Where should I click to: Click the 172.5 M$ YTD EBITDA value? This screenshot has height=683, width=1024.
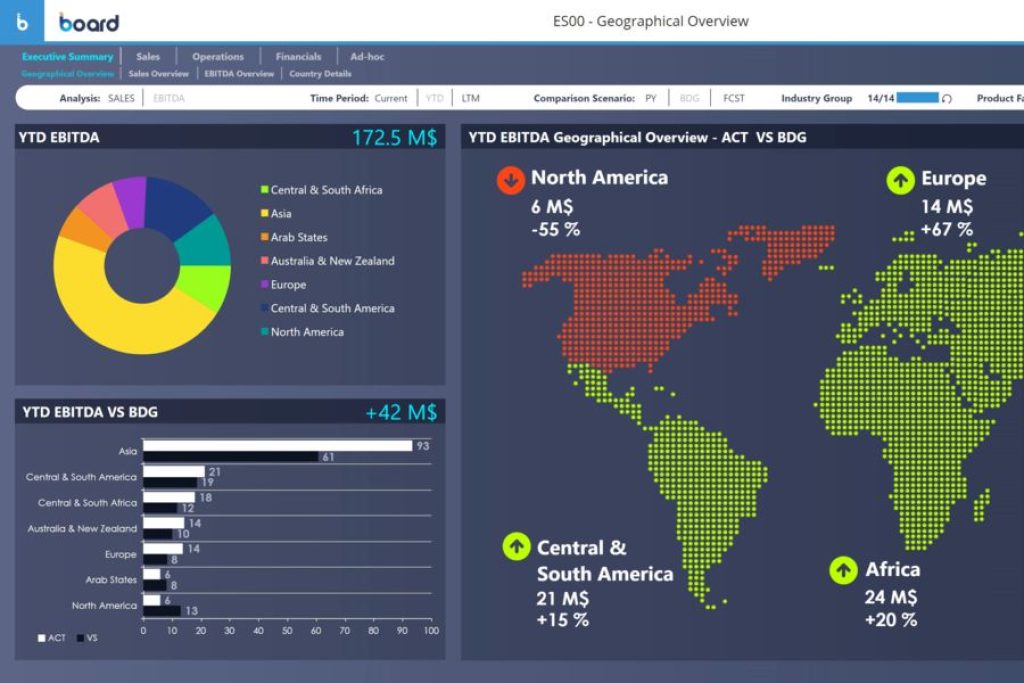click(394, 137)
